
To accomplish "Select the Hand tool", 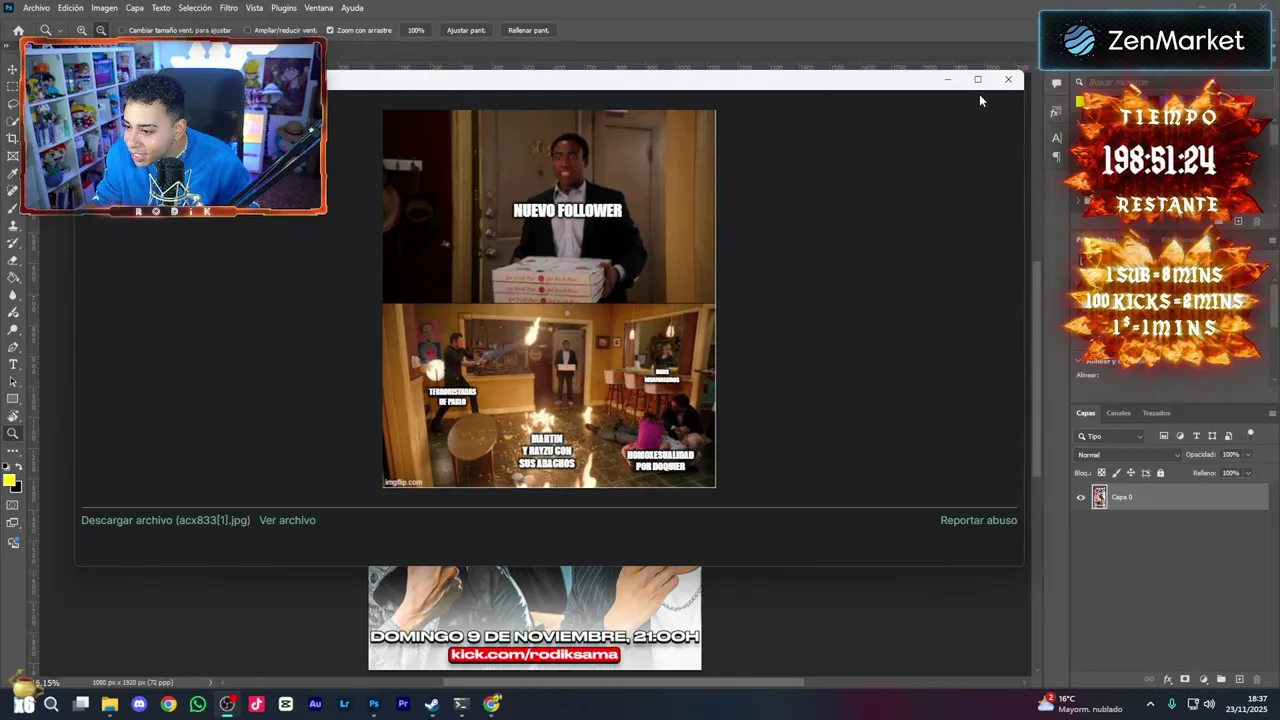I will pos(13,416).
